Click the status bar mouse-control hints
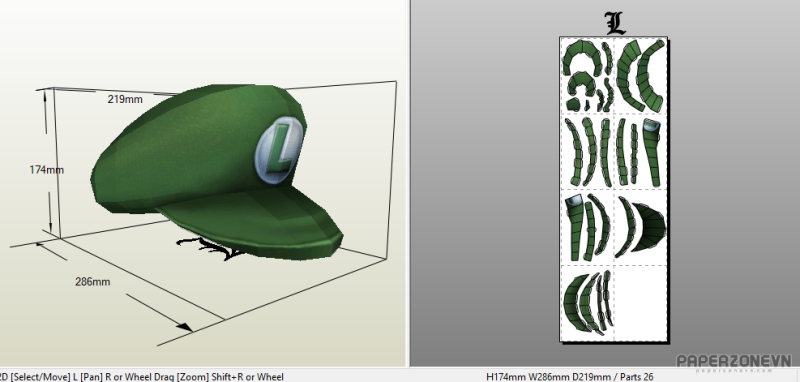Viewport: 800px width, 382px height. [x=142, y=377]
